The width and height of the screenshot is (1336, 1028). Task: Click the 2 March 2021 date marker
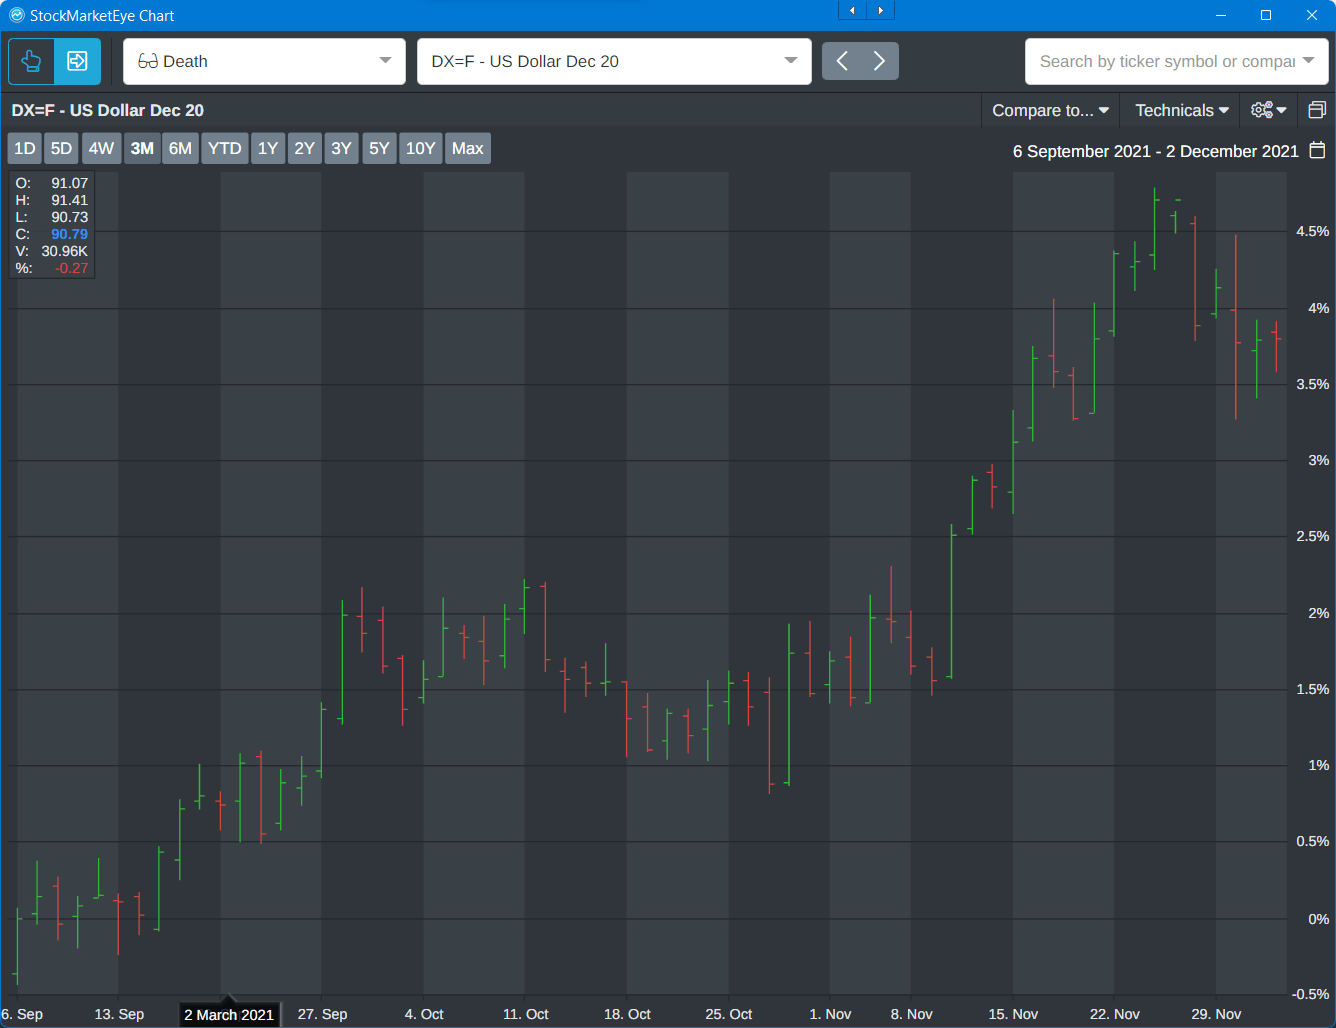(x=229, y=1014)
